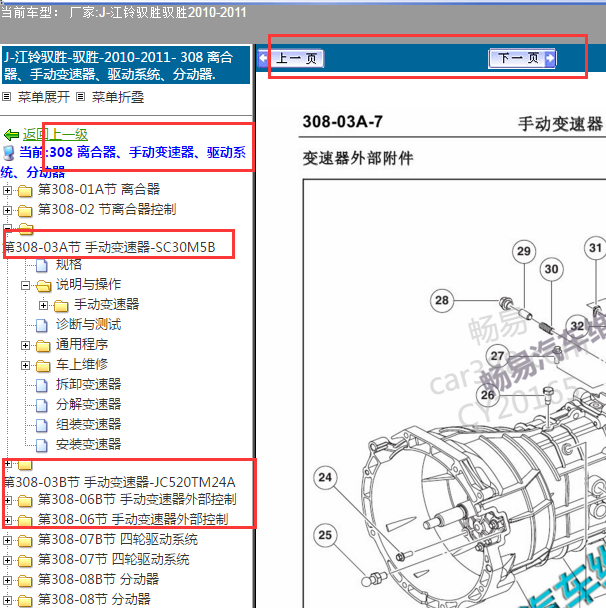Click the 通用程序 folder icon
The image size is (606, 608).
(x=43, y=345)
